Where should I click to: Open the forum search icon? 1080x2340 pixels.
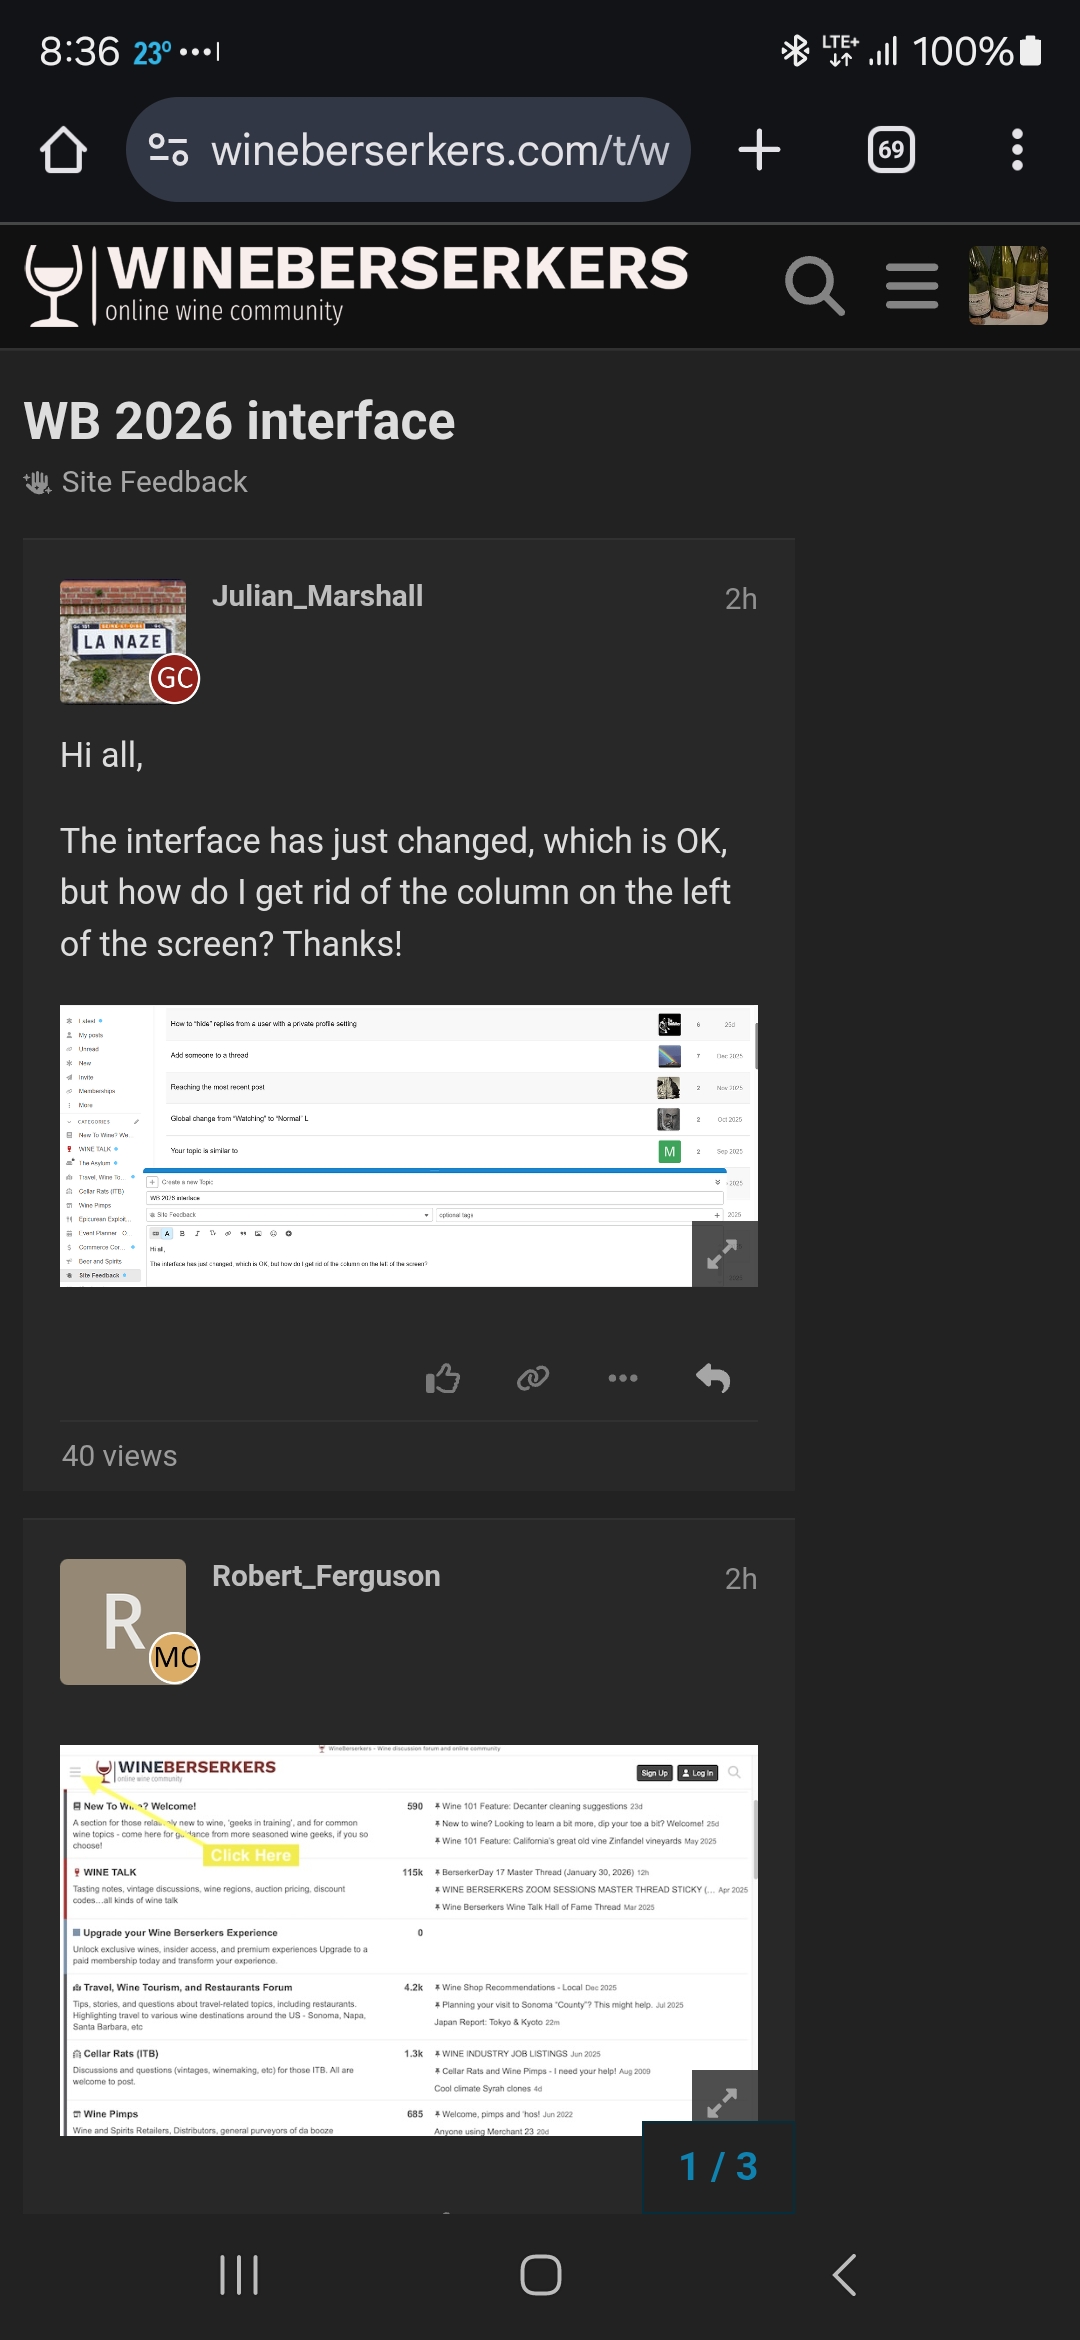[814, 286]
